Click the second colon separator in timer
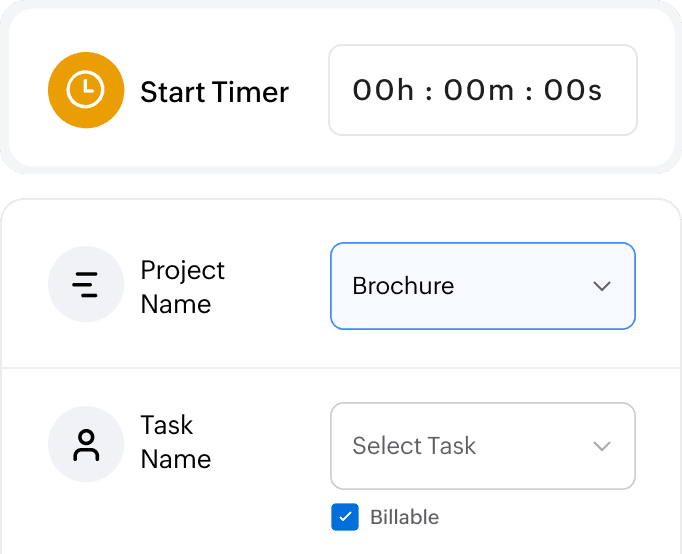This screenshot has width=682, height=554. pos(528,92)
